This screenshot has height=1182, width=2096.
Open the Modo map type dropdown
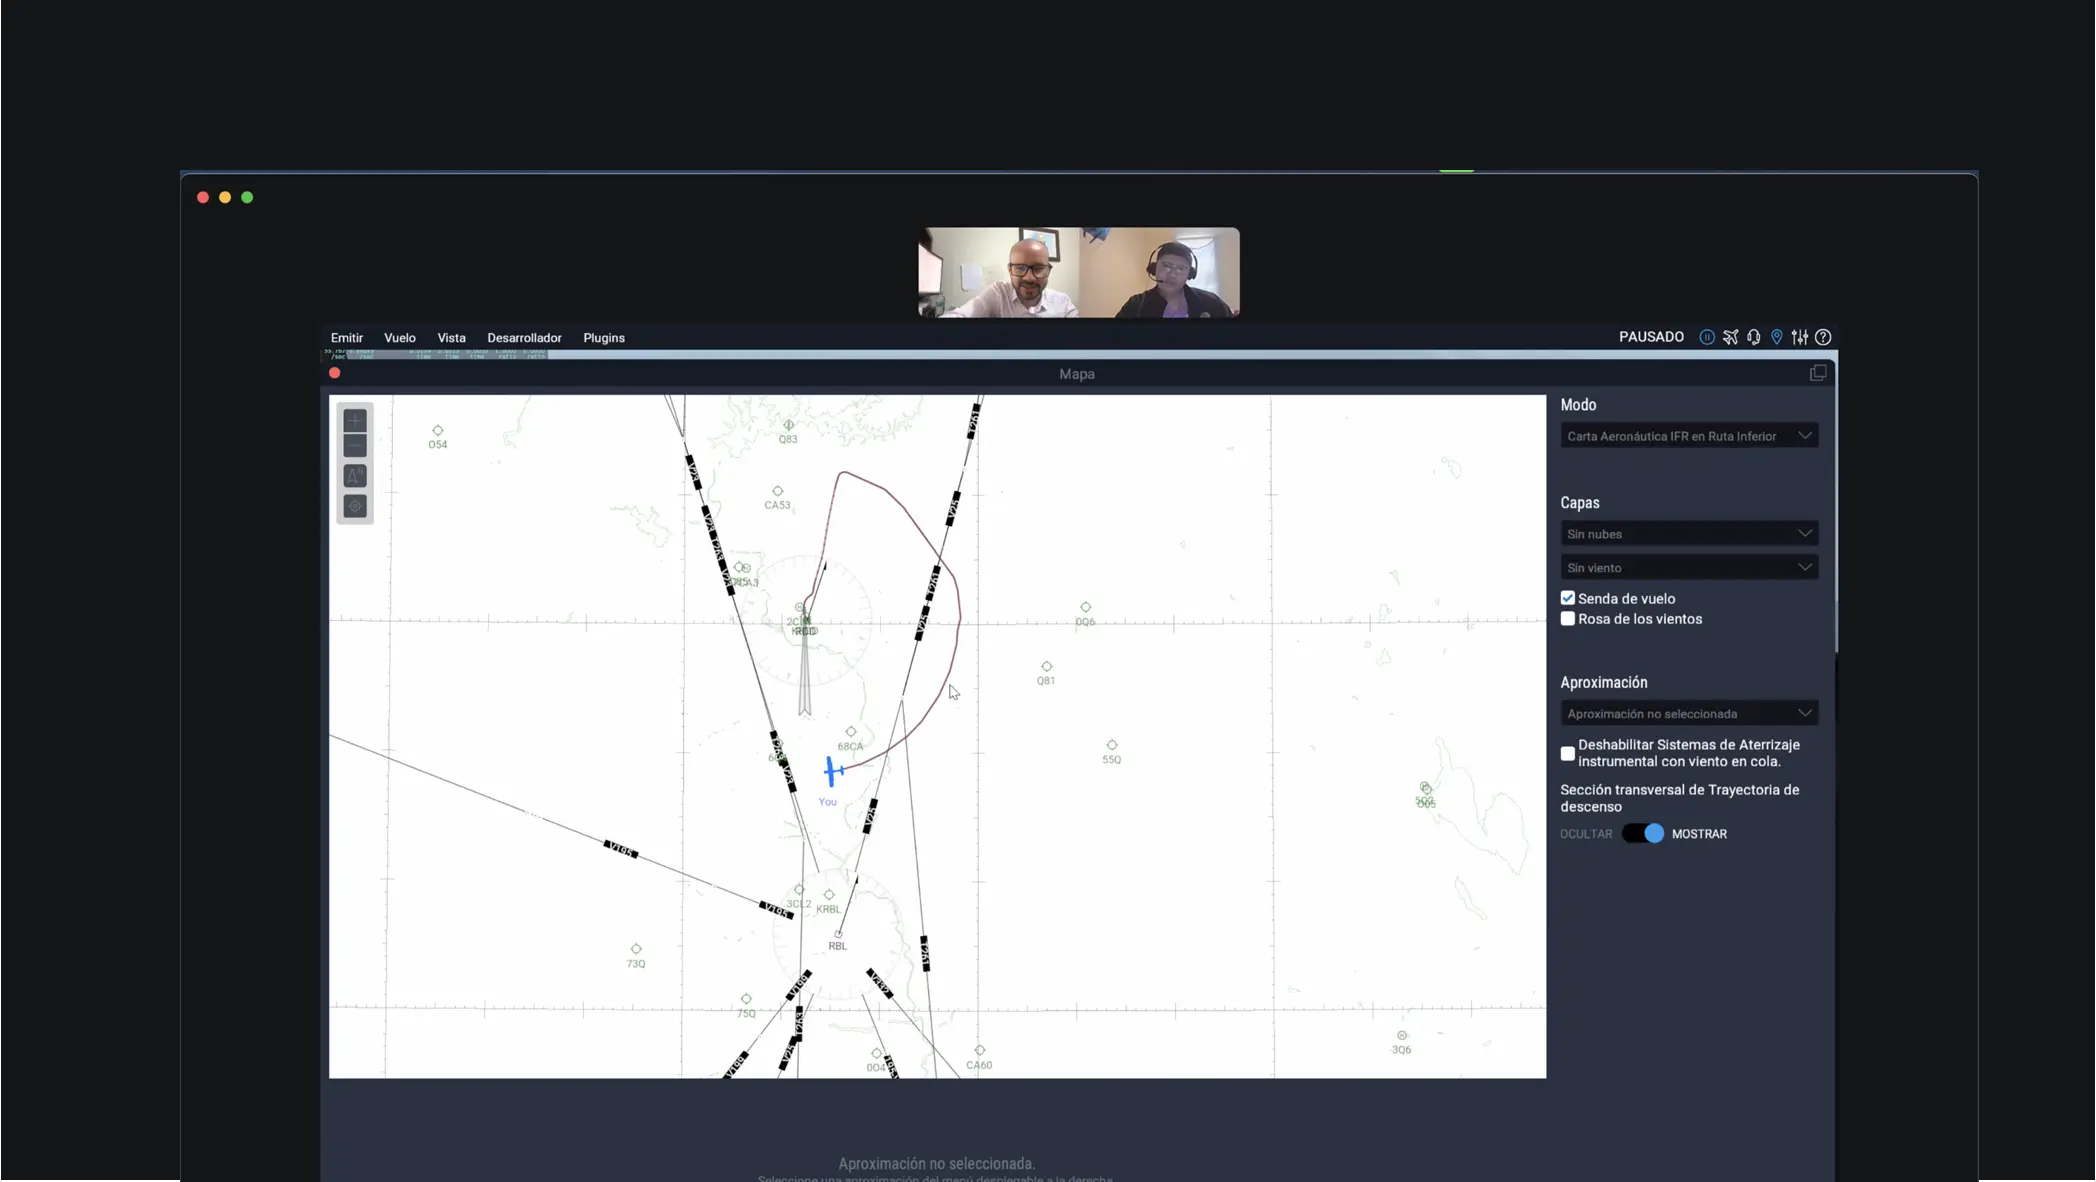[x=1689, y=436]
